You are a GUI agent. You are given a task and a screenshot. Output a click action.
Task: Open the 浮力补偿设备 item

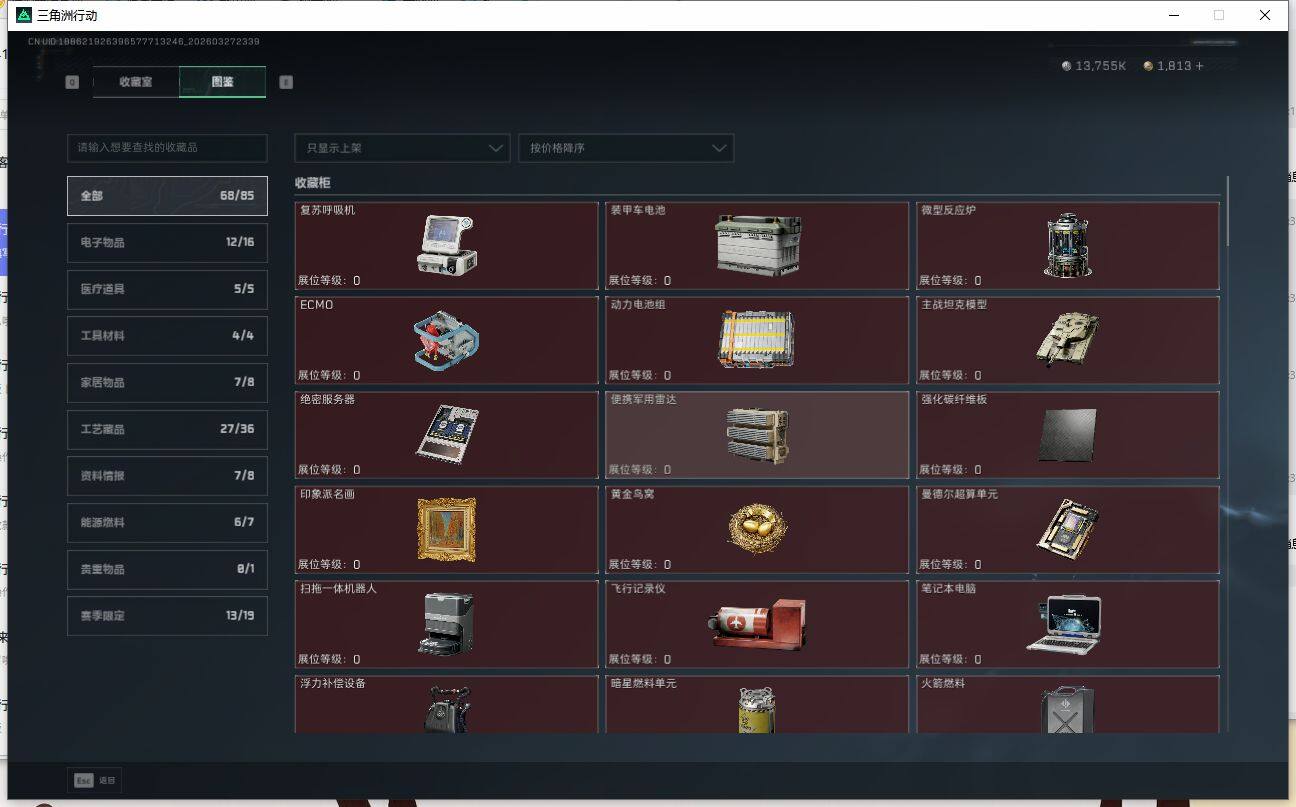pyautogui.click(x=447, y=705)
